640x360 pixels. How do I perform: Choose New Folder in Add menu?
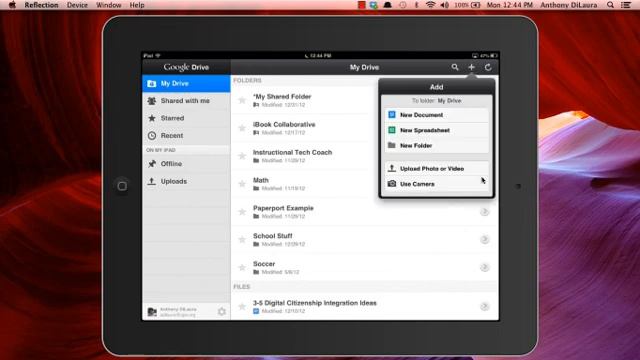coord(436,145)
